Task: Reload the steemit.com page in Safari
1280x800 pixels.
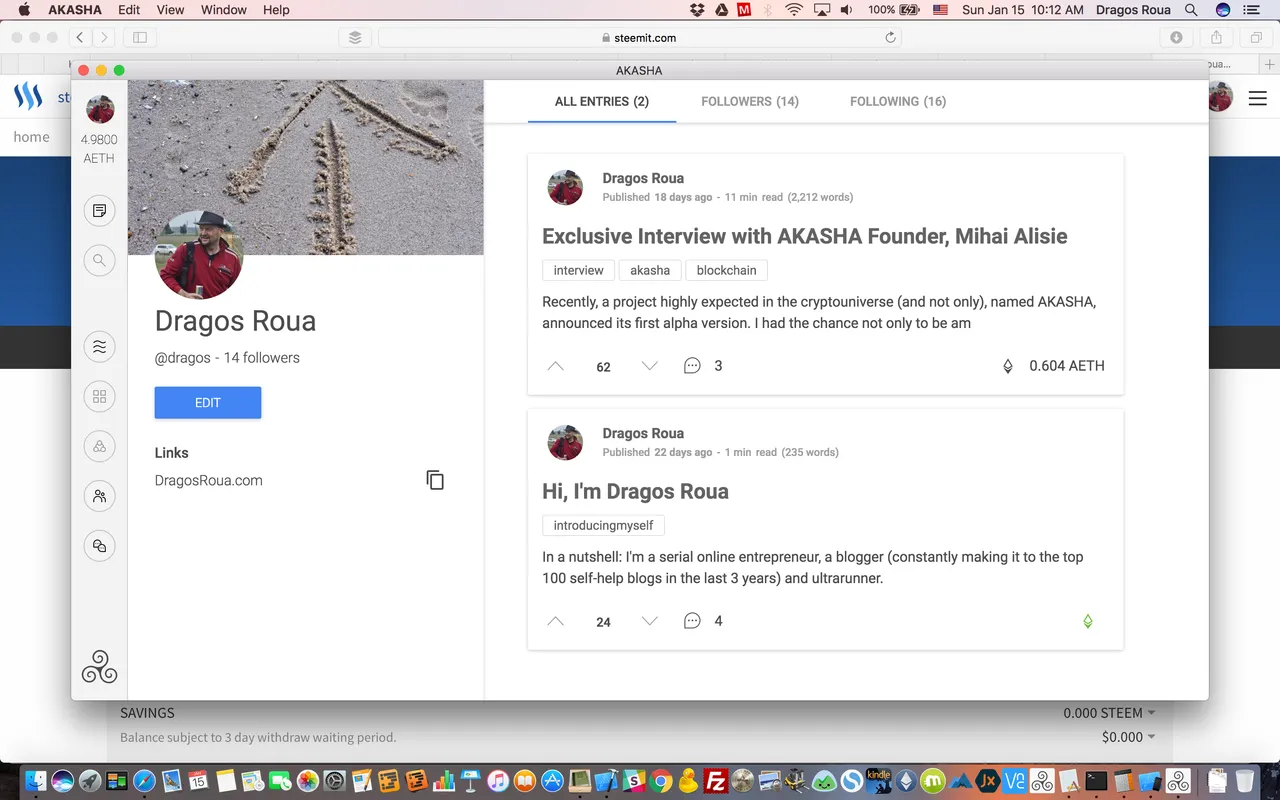Action: 890,37
